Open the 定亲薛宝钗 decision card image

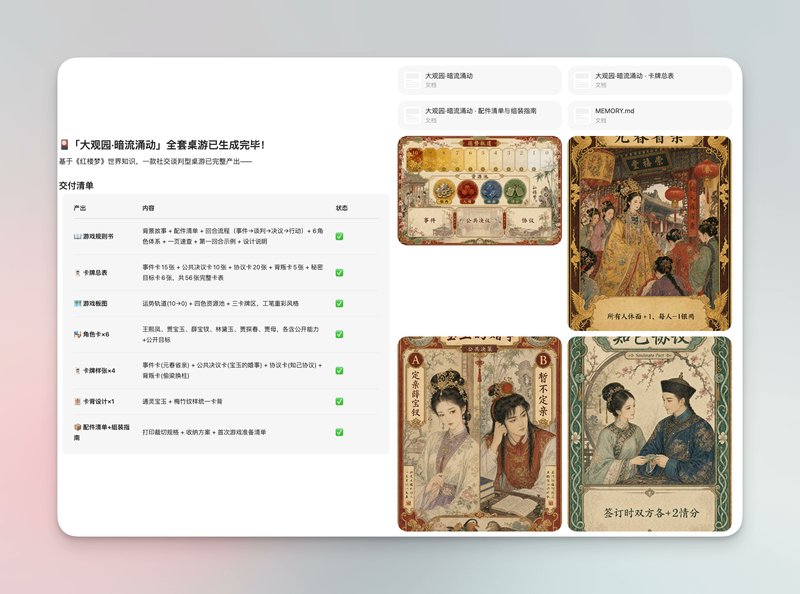click(480, 434)
